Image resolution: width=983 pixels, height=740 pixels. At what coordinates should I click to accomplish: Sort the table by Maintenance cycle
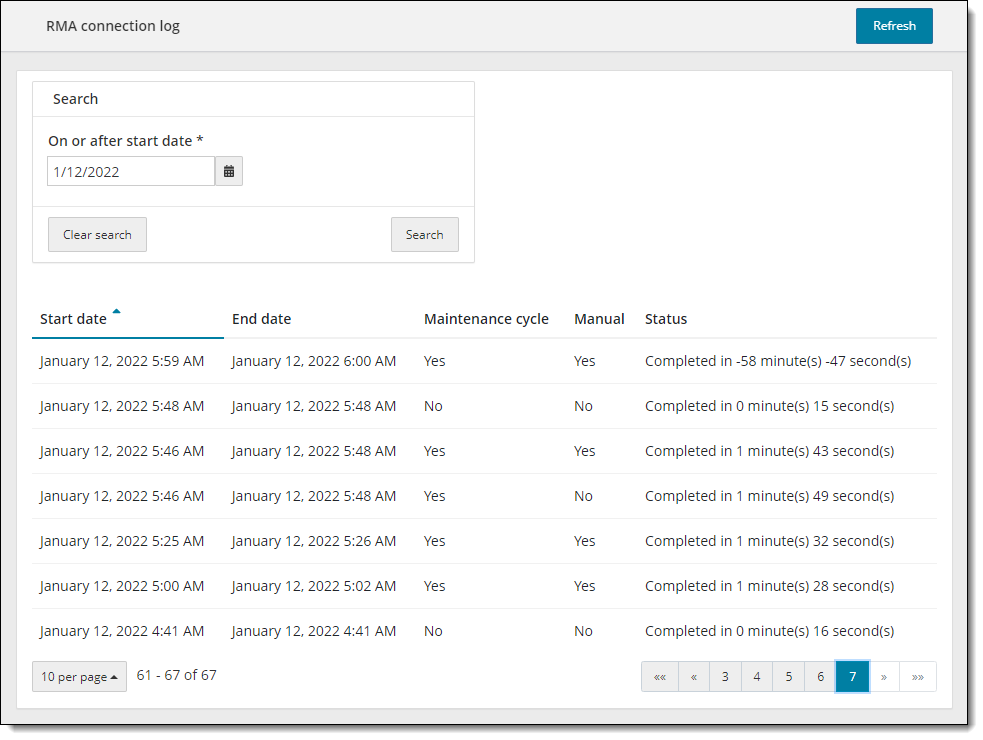click(486, 318)
